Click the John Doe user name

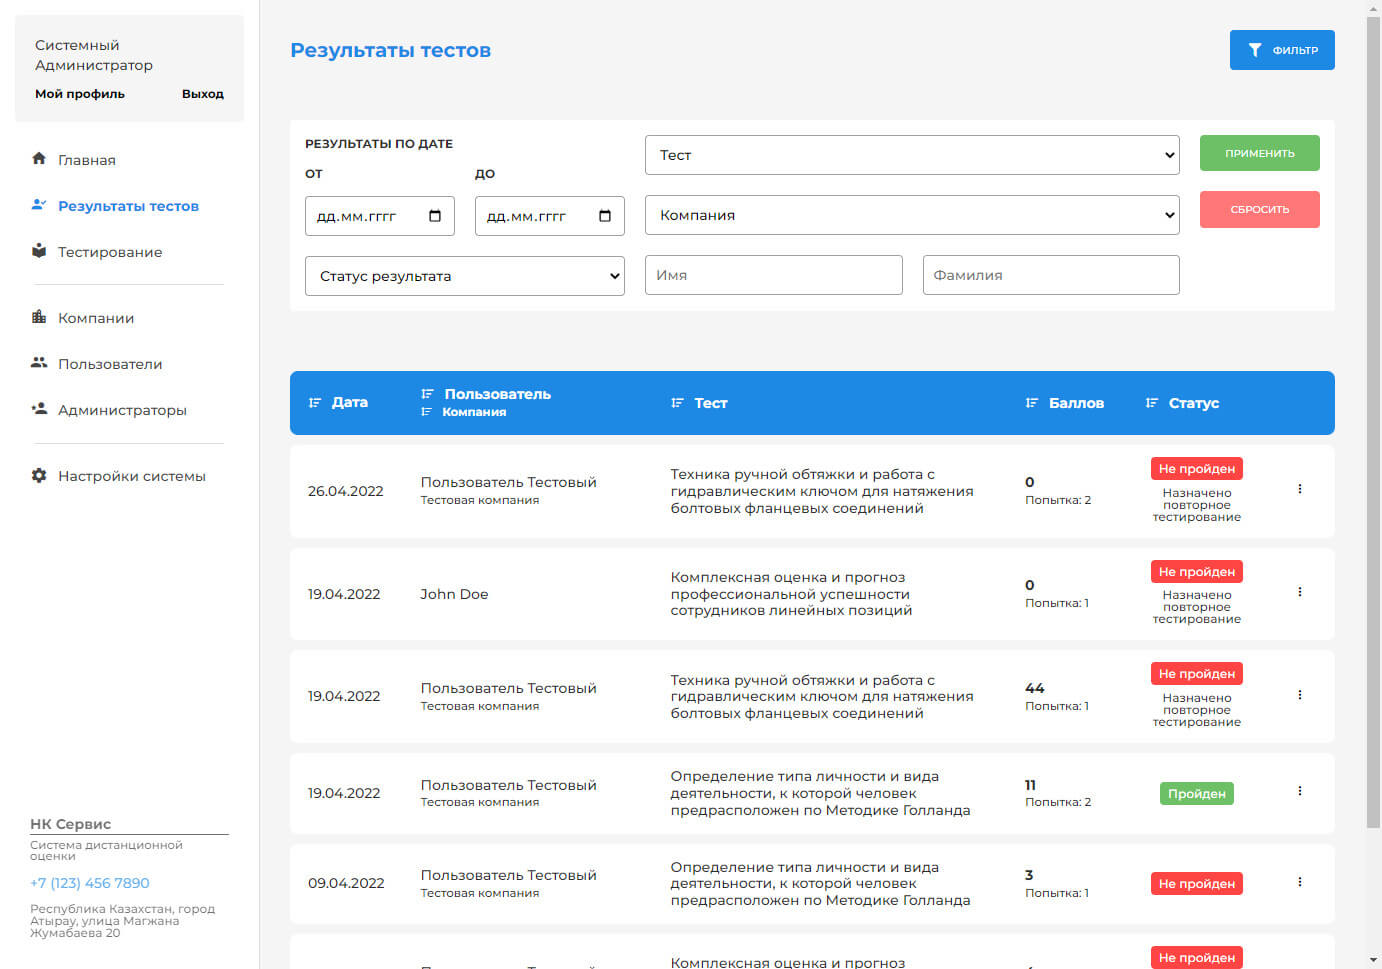point(454,594)
